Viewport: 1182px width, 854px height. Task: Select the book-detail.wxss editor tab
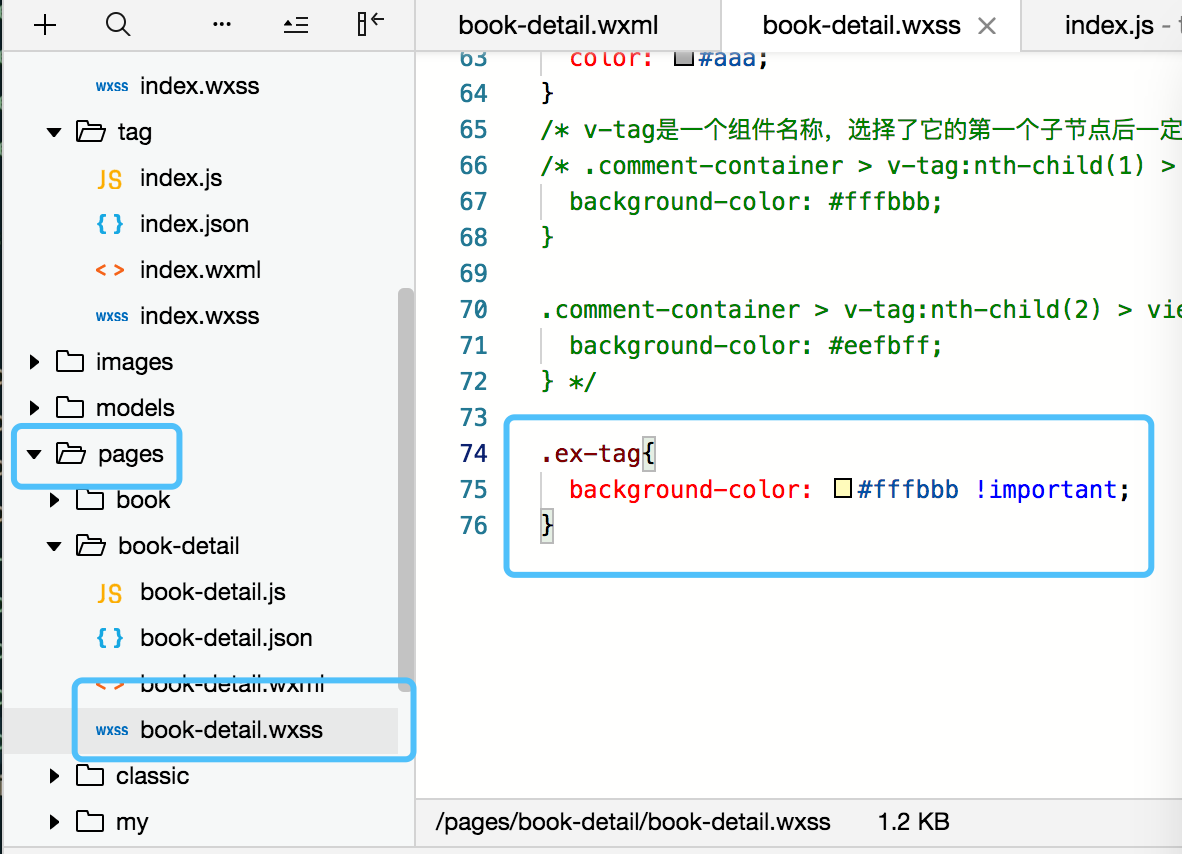[x=861, y=26]
